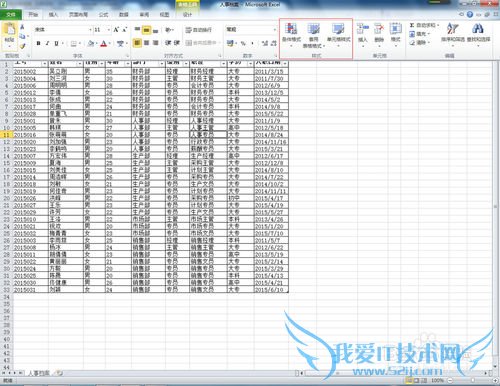Image resolution: width=500 pixels, height=386 pixels.
Task: Click the Copy icon
Action: (22, 36)
